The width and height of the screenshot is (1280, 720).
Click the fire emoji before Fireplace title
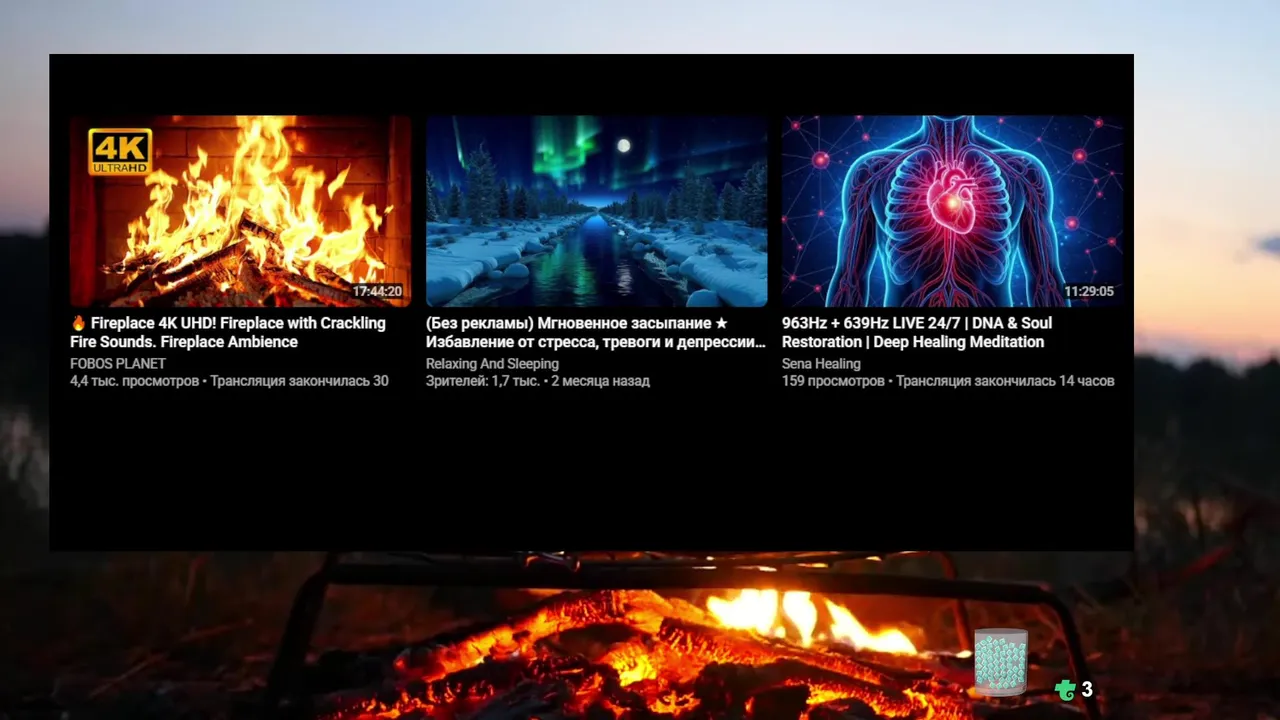pos(78,323)
